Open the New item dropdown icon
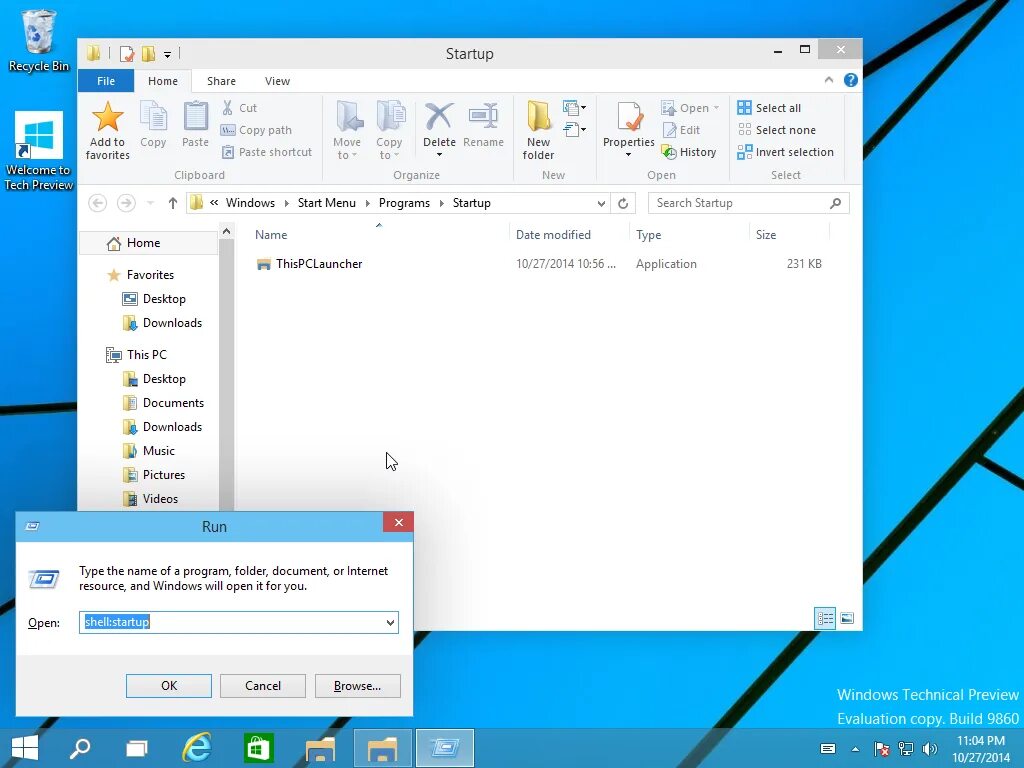 pyautogui.click(x=574, y=107)
